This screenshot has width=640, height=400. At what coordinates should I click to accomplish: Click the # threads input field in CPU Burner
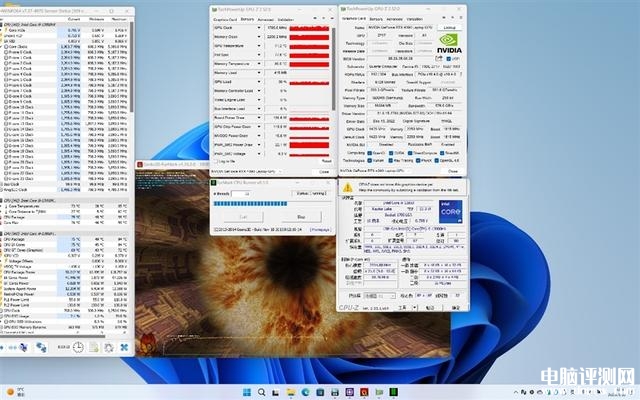241,193
